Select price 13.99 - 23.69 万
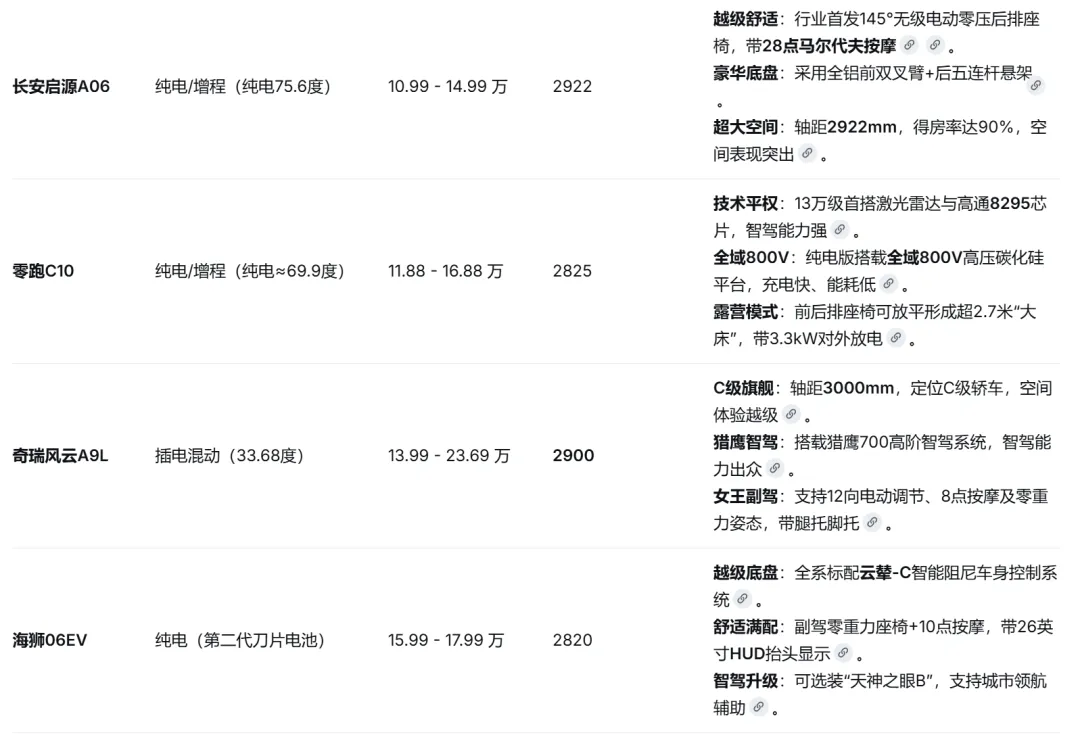1080x735 pixels. coord(449,455)
